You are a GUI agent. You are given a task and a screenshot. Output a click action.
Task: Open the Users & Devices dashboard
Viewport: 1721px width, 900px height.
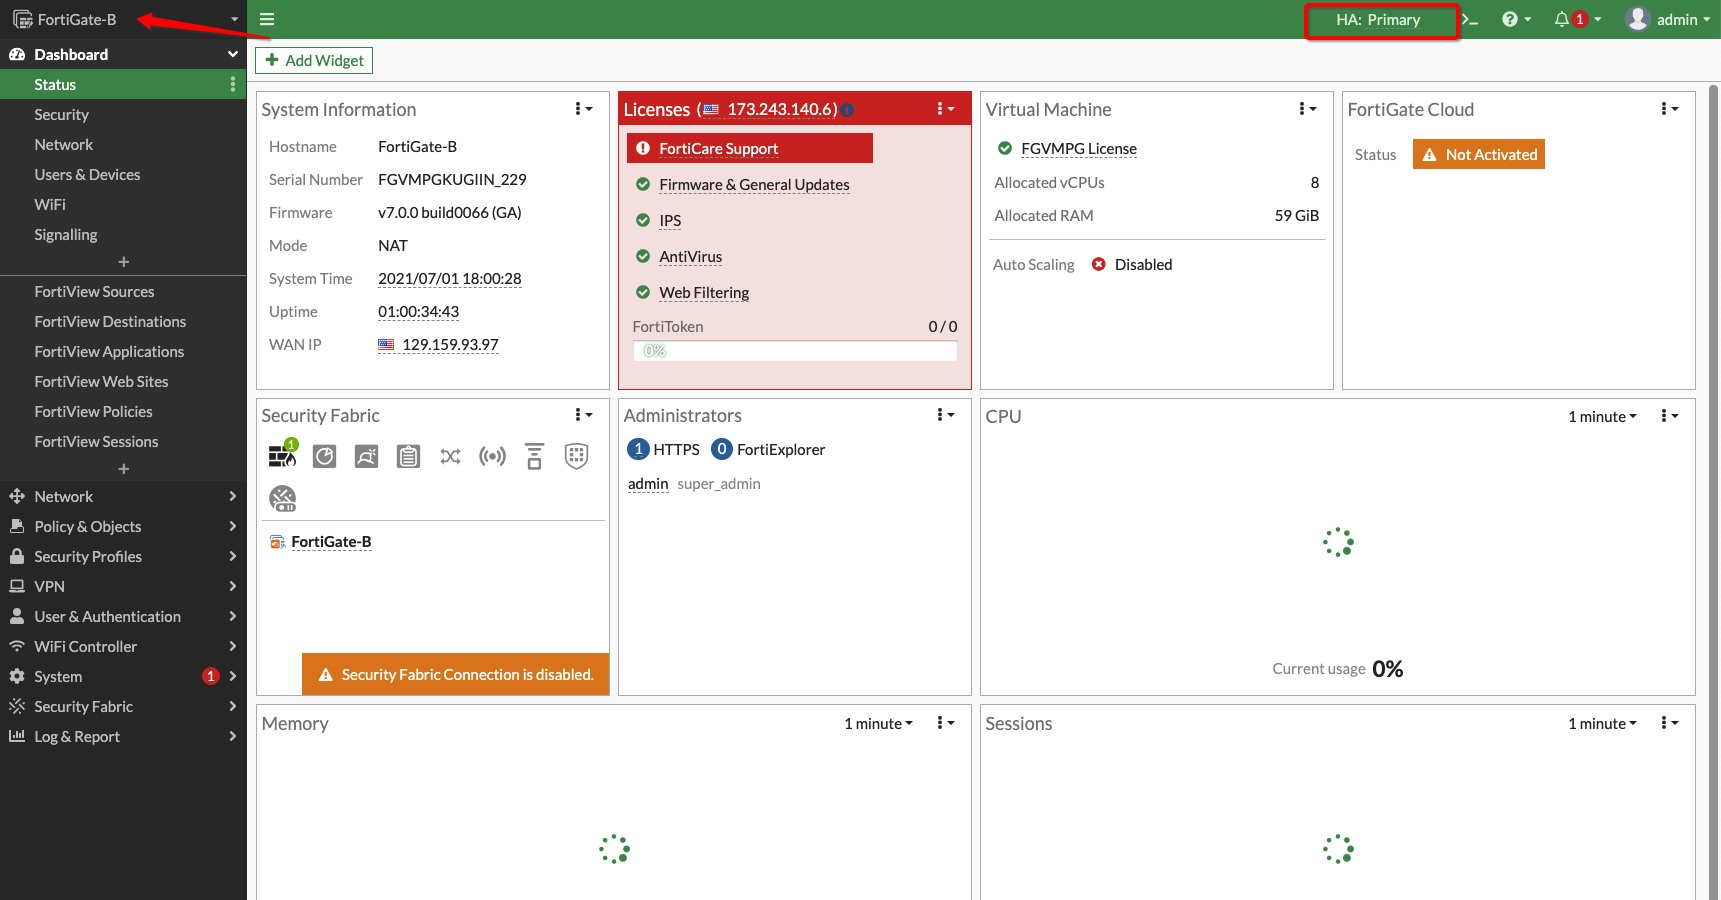(123, 175)
